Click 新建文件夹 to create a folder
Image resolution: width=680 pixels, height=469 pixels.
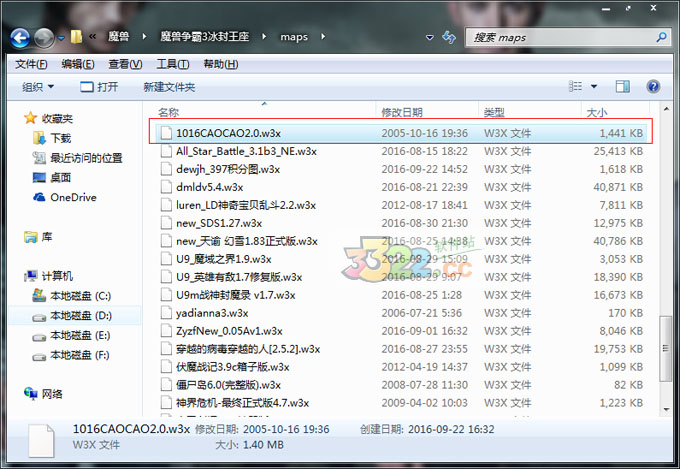(169, 87)
